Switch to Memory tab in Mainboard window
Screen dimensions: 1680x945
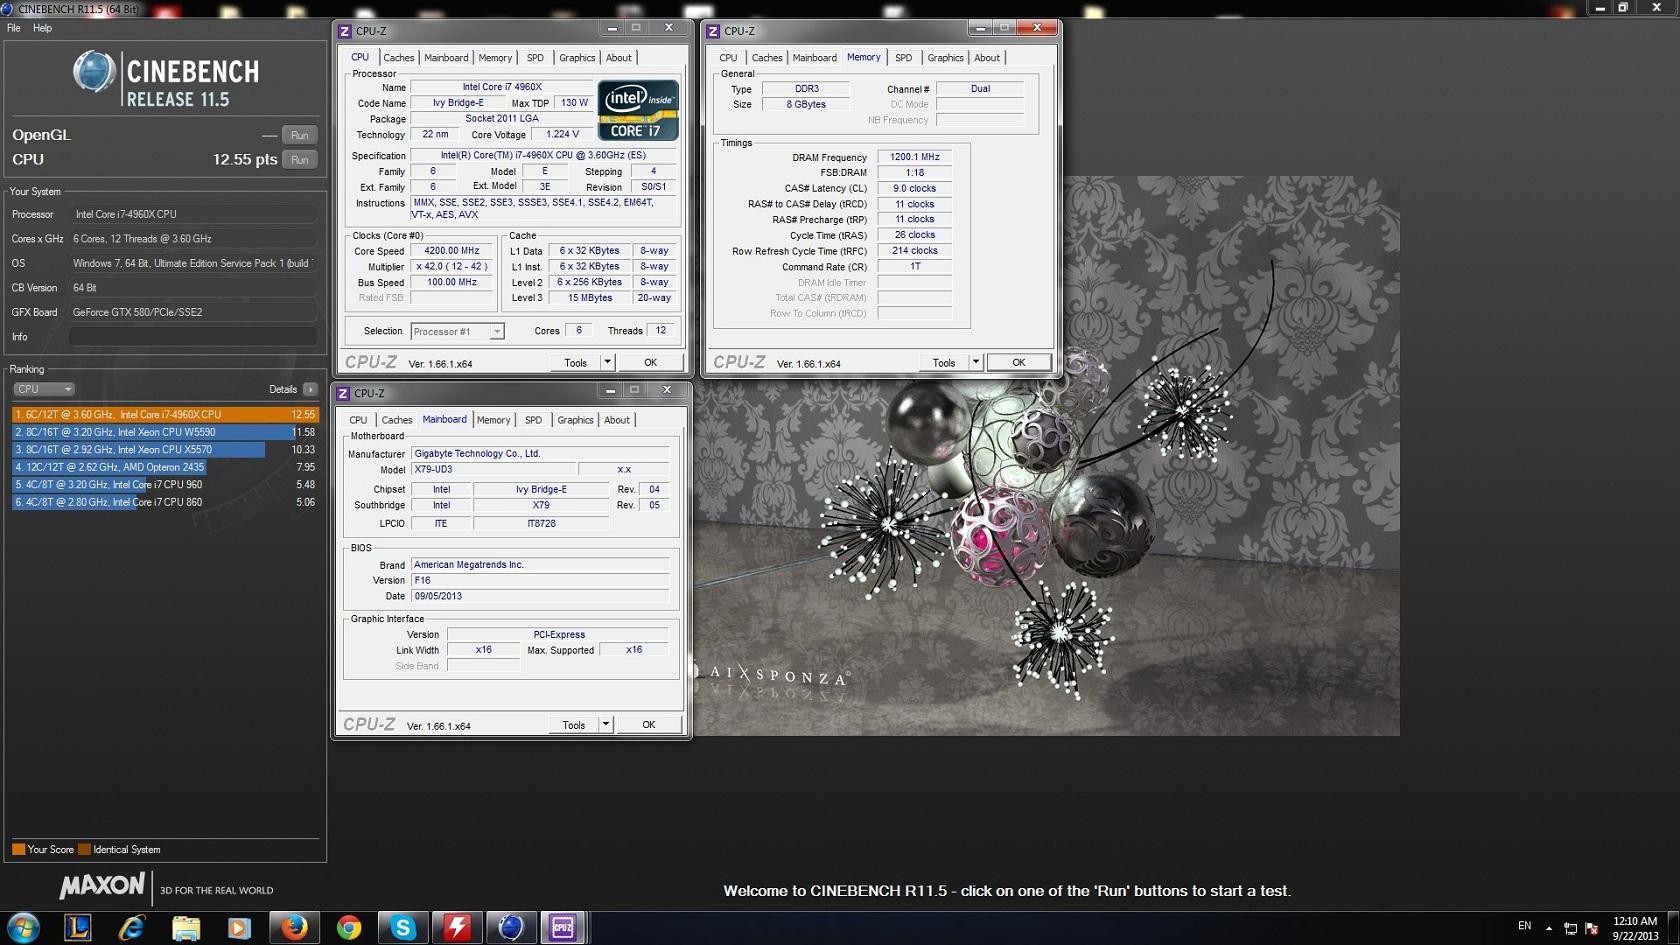coord(493,420)
